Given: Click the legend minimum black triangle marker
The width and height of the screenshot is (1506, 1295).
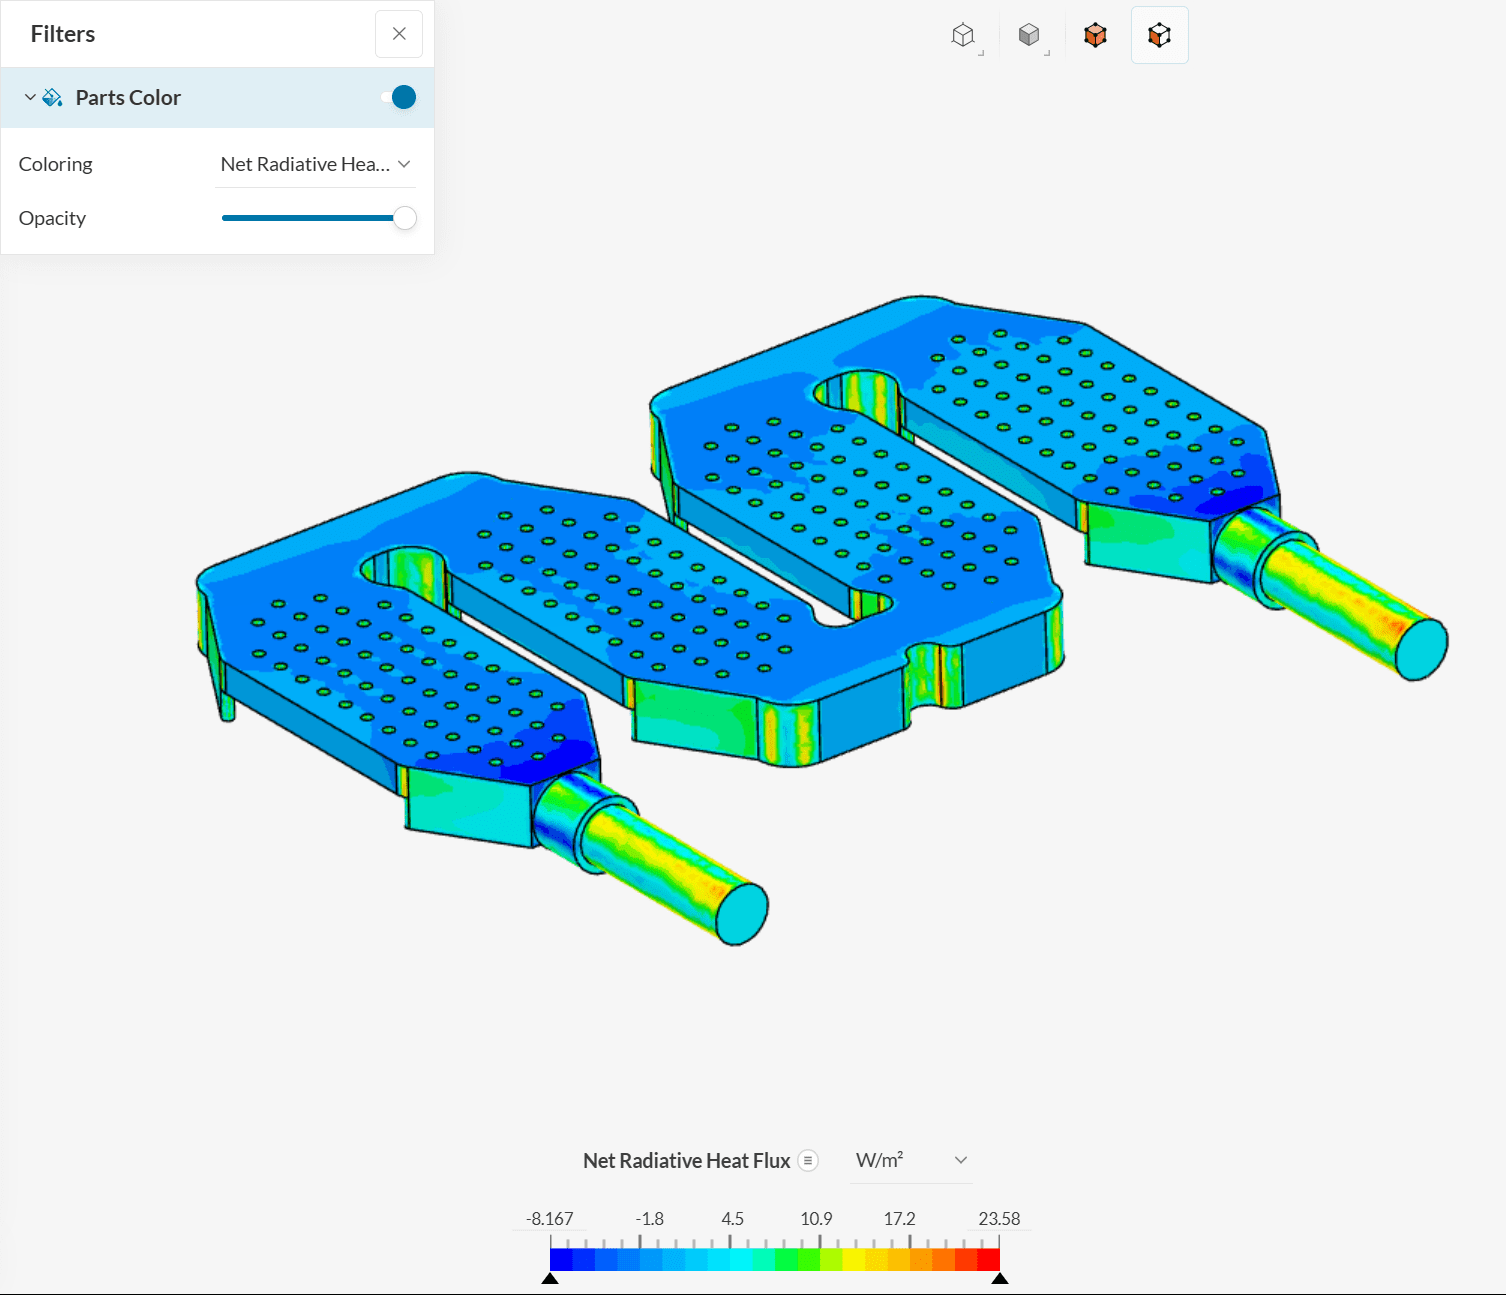Looking at the screenshot, I should (550, 1278).
